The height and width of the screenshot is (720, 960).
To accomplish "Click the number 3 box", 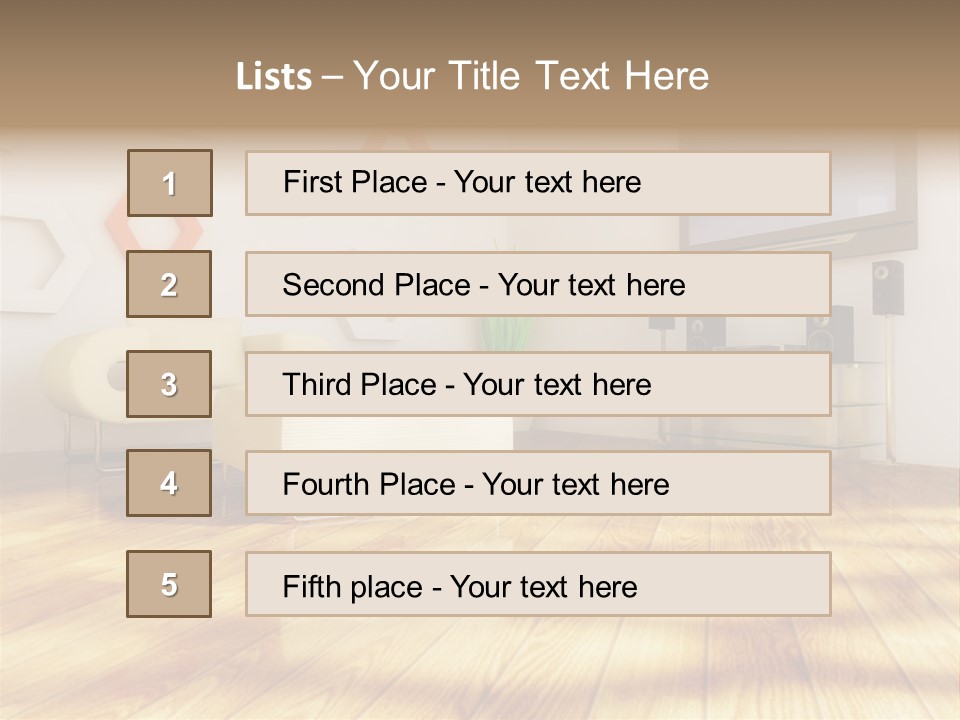I will [x=169, y=384].
